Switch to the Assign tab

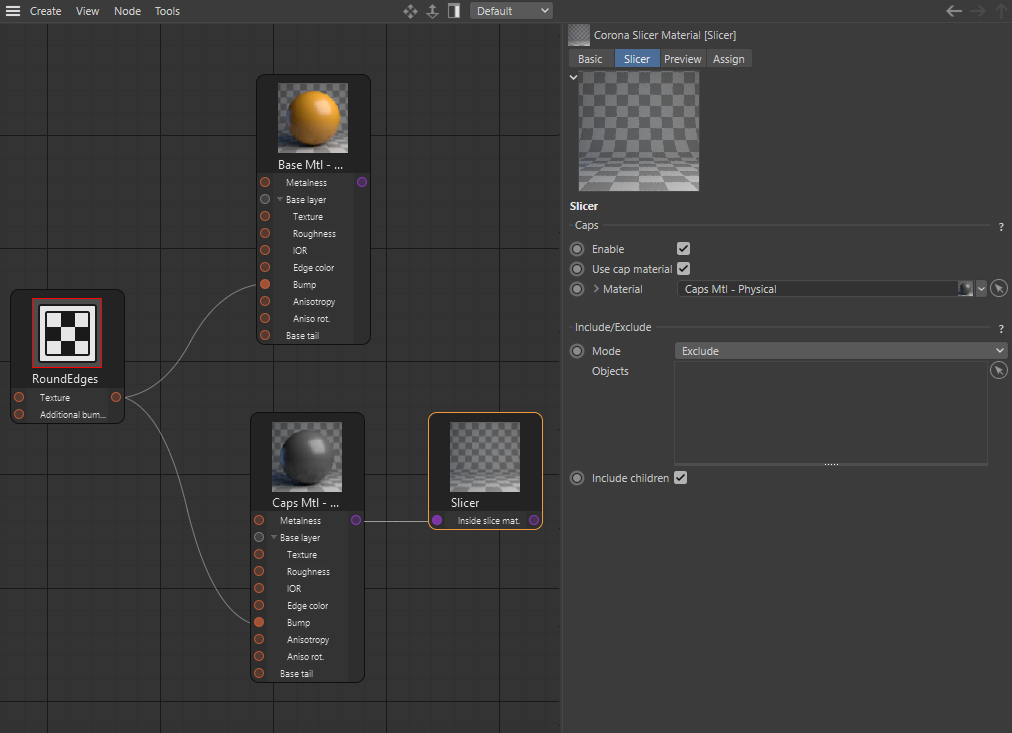(729, 59)
